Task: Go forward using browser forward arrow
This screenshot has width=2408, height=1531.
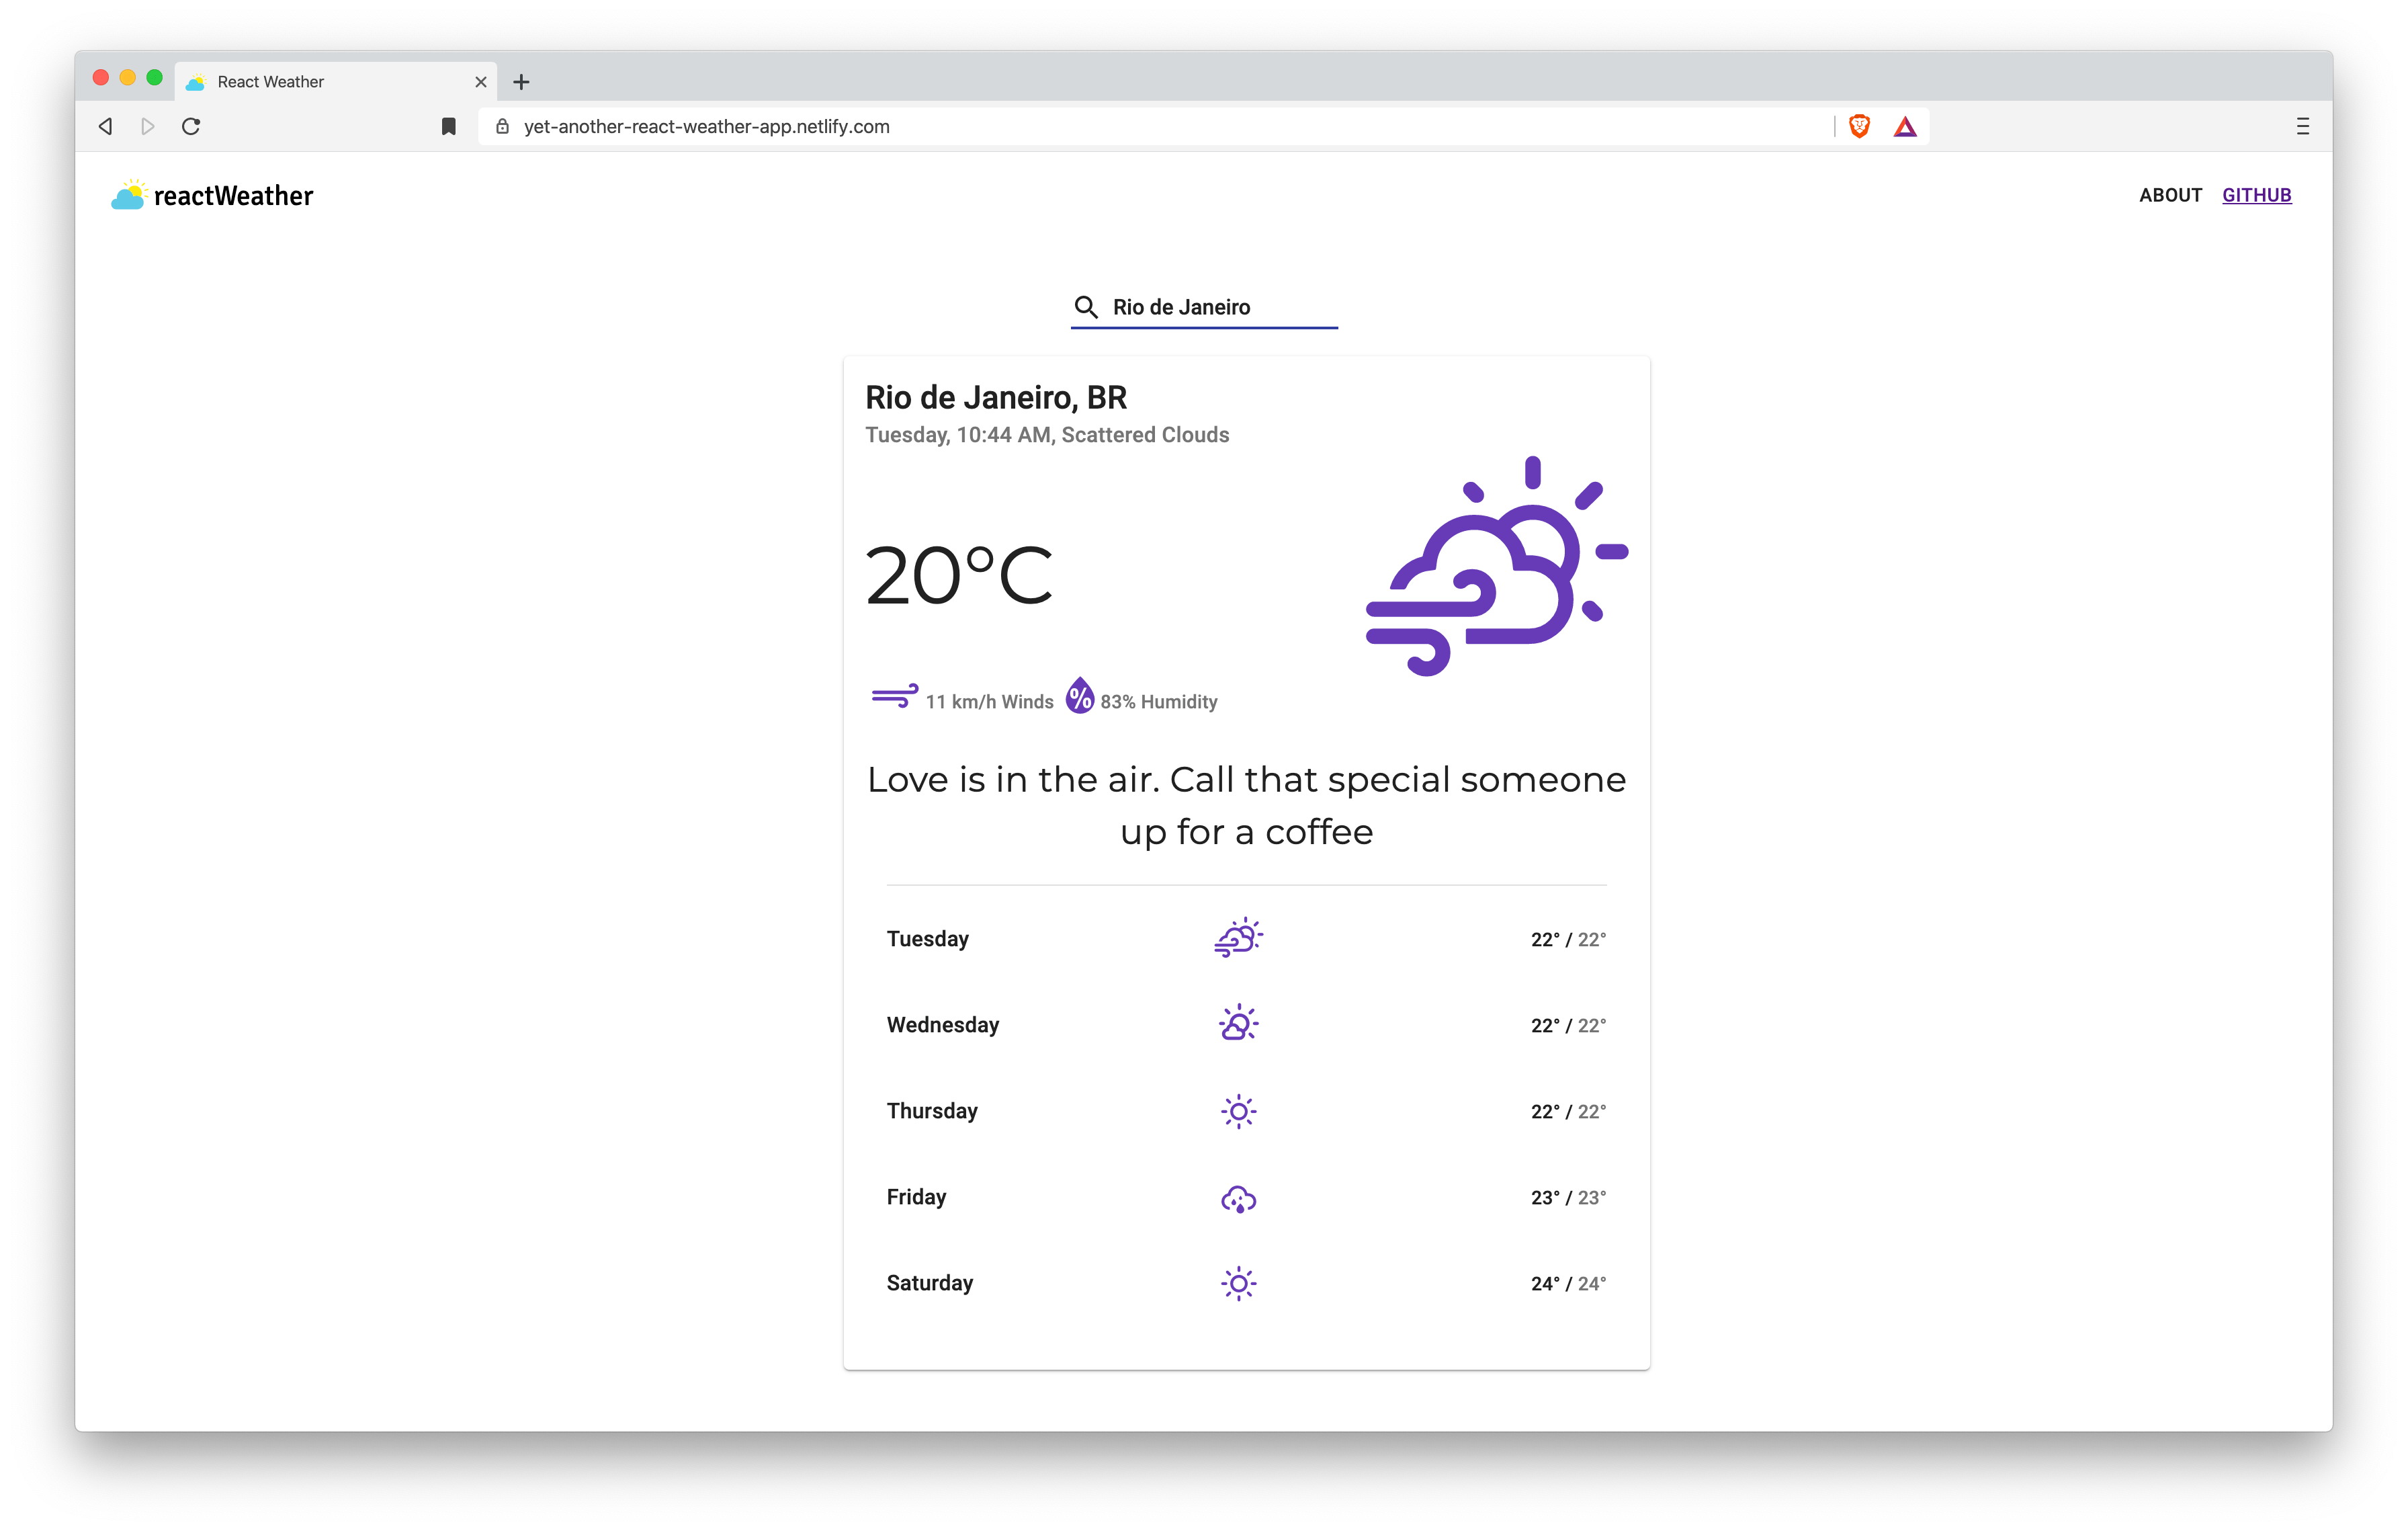Action: pyautogui.click(x=148, y=126)
